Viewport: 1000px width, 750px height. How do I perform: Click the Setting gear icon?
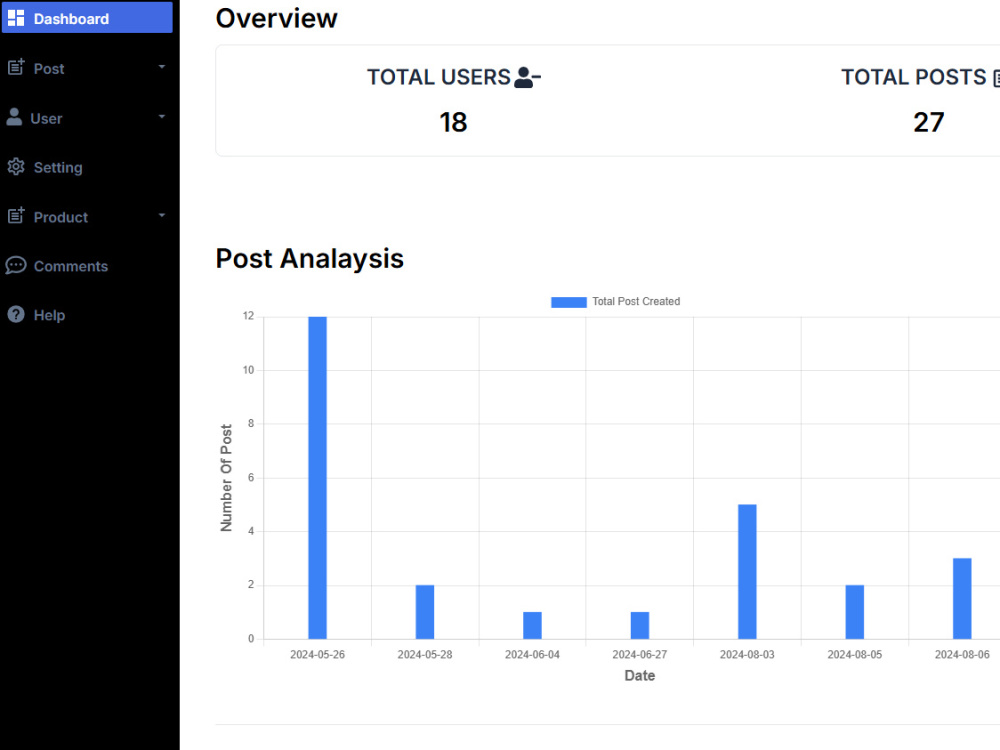click(16, 167)
